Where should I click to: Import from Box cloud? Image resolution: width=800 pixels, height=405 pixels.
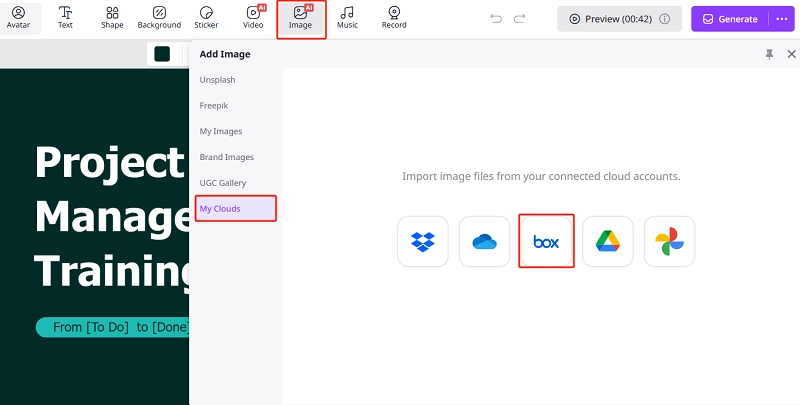coord(546,241)
